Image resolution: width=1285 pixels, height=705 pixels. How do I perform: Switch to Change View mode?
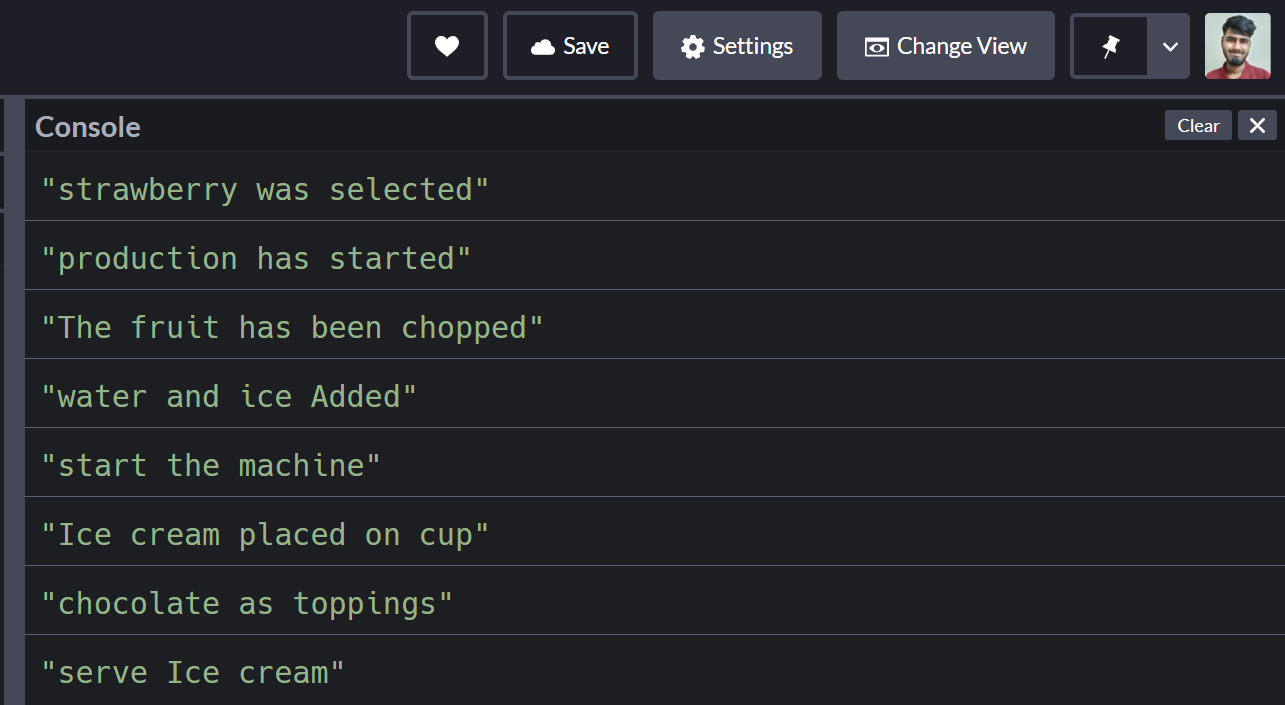(945, 45)
